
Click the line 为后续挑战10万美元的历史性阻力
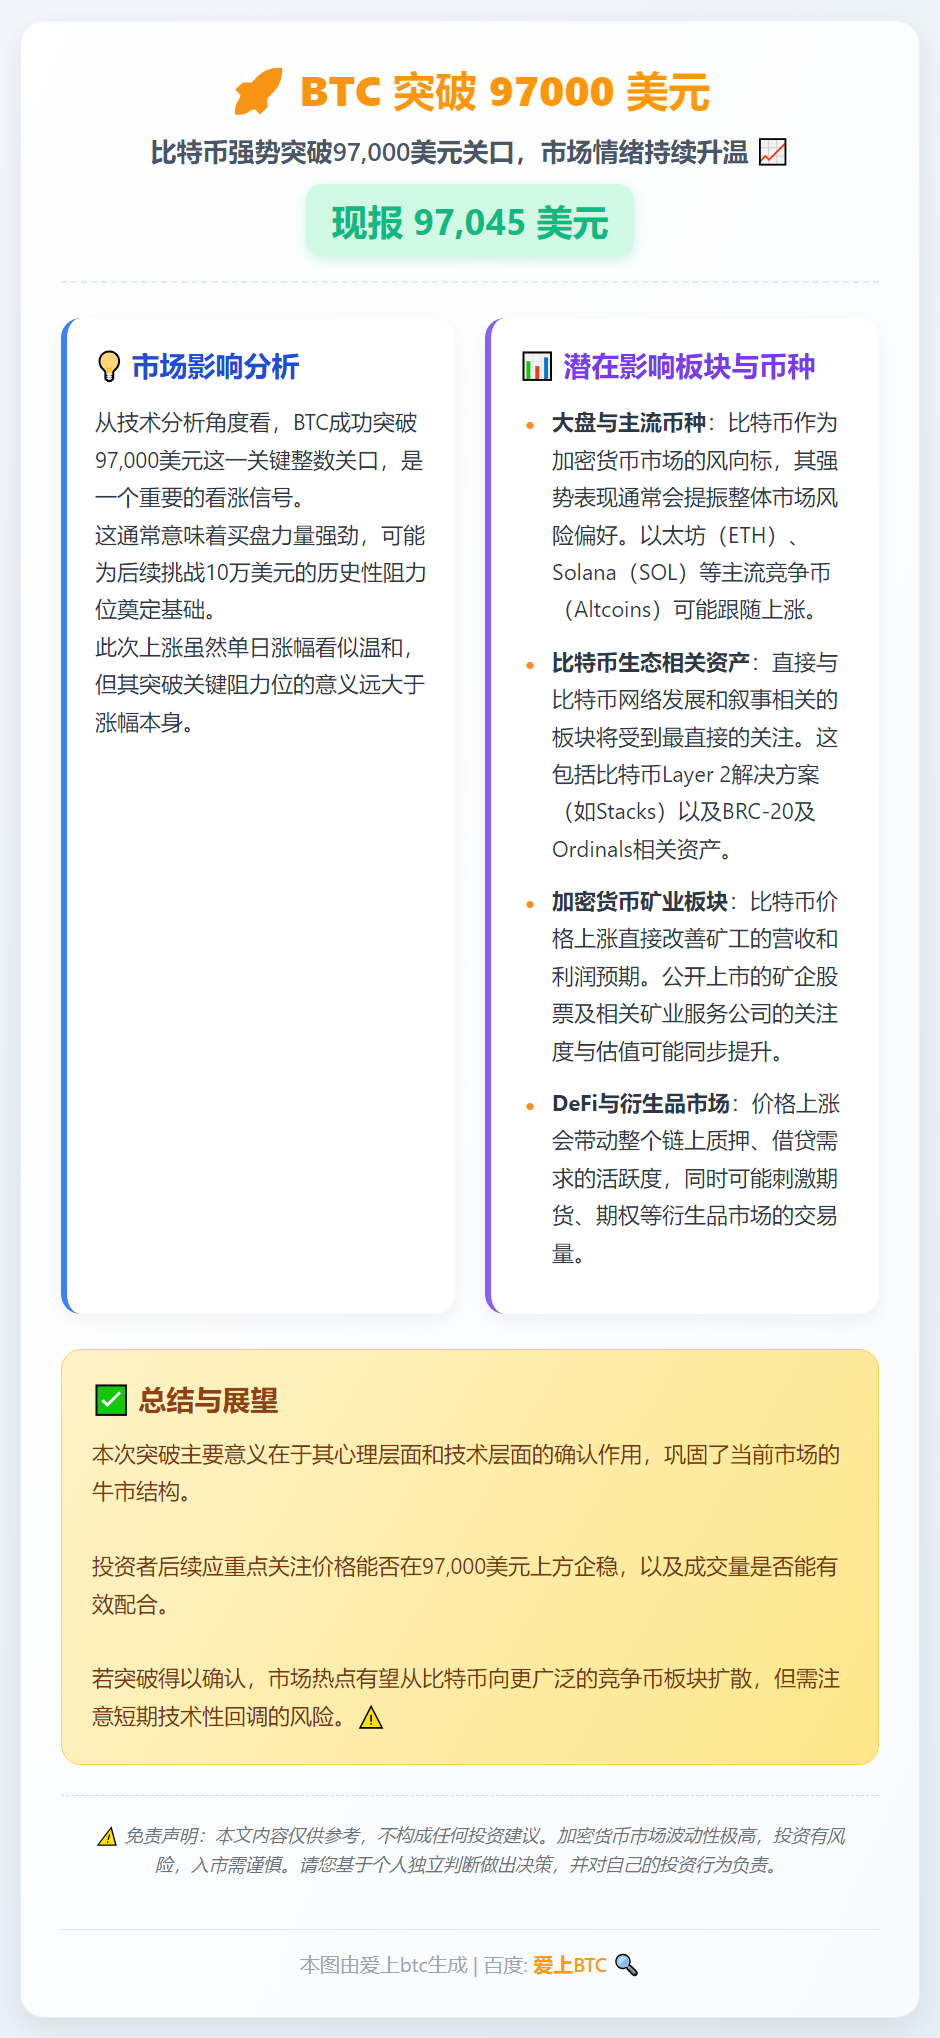[x=261, y=573]
